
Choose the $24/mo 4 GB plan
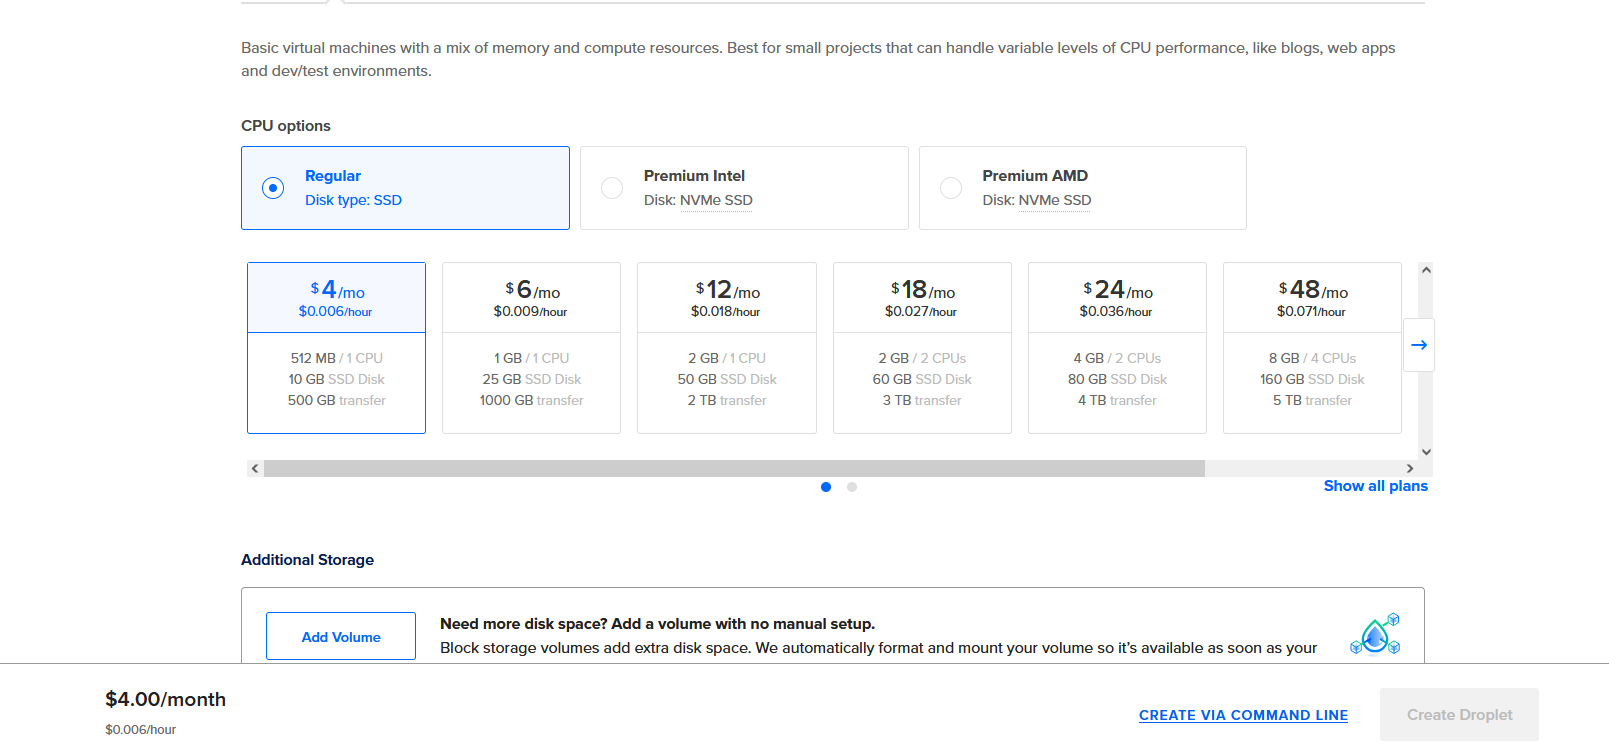[x=1117, y=348]
